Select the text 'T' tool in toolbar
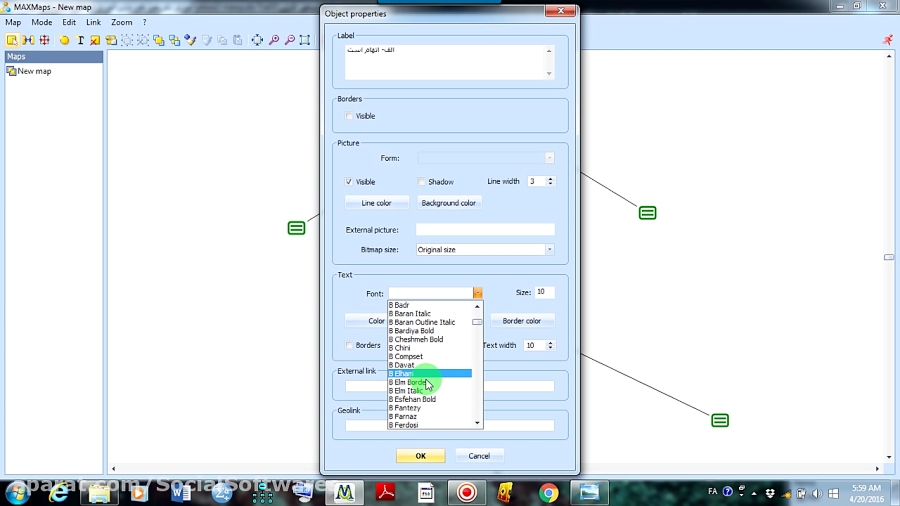Viewport: 900px width, 506px height. click(x=80, y=40)
